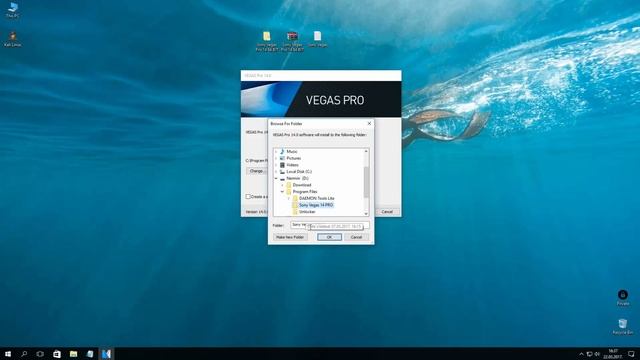Select the Sony Vegas text file icon
Screen dimensions: 640x360
tap(318, 39)
